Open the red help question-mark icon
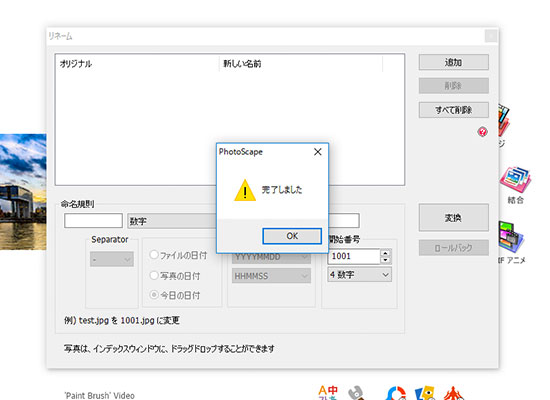Viewport: 550px width, 400px height. click(x=483, y=132)
